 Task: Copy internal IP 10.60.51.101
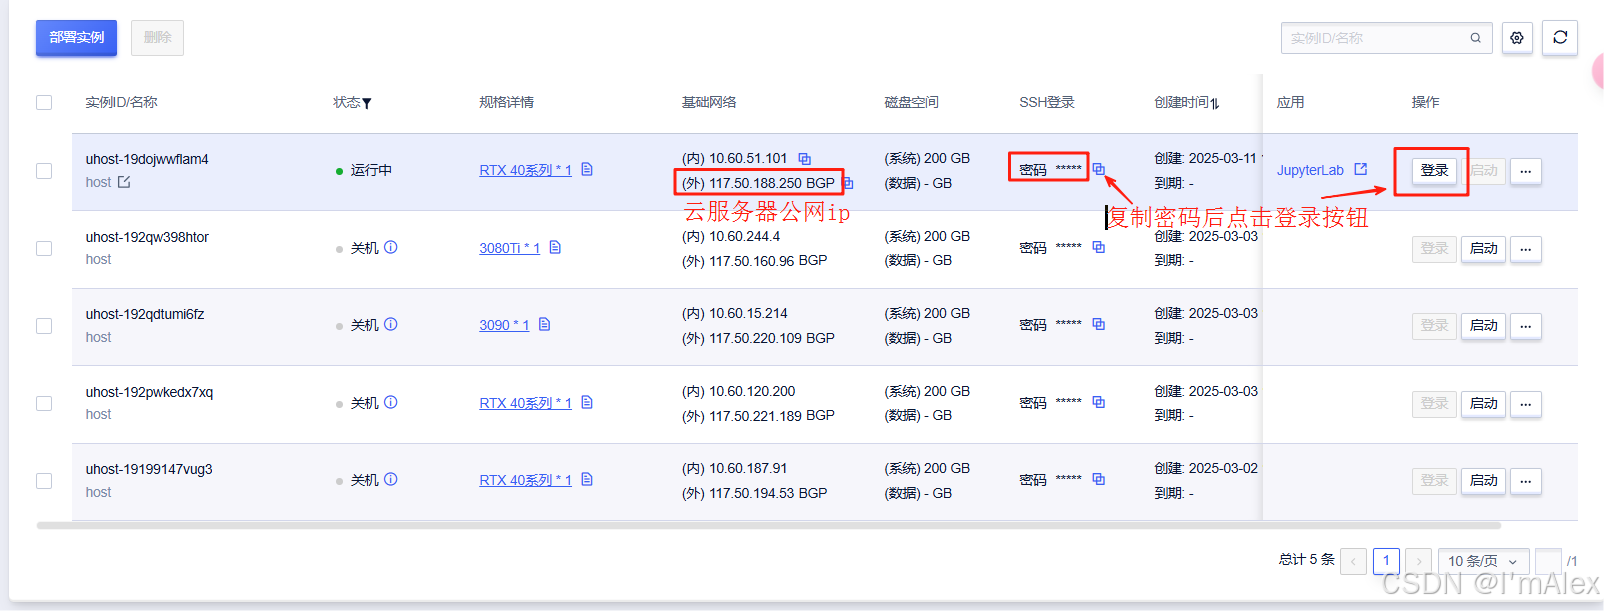coord(804,159)
